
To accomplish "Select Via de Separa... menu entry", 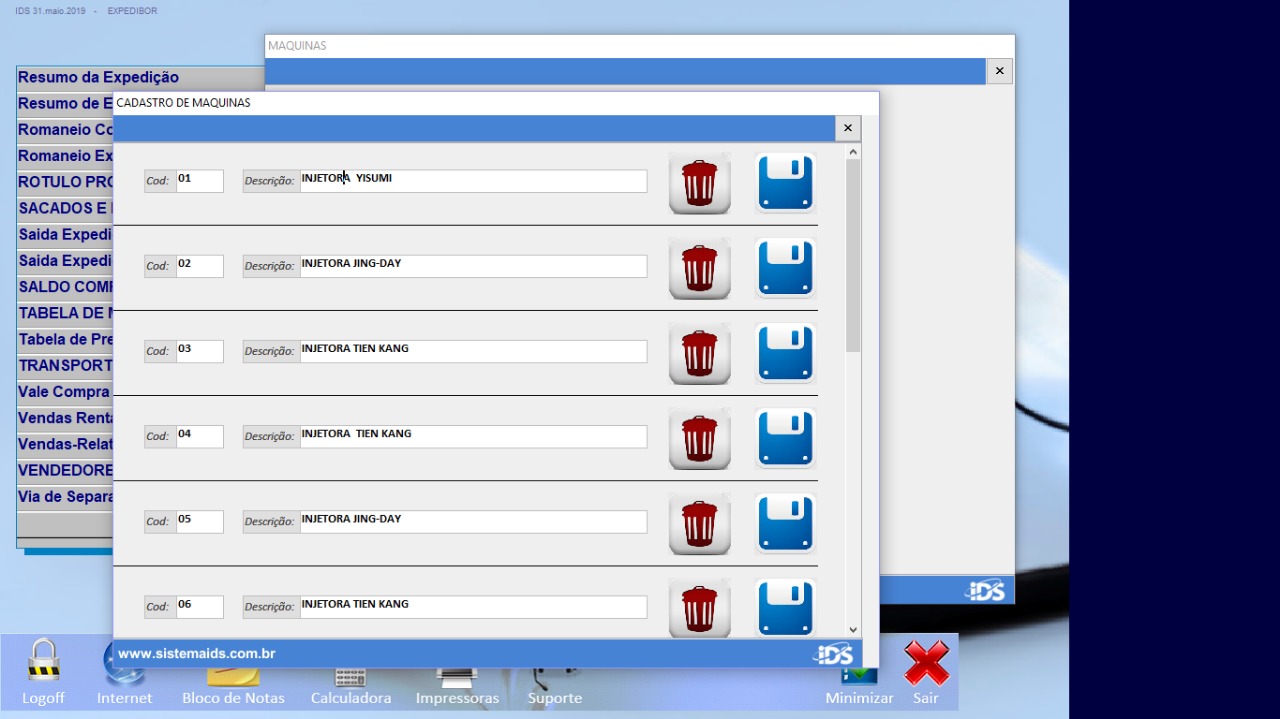I will (65, 496).
